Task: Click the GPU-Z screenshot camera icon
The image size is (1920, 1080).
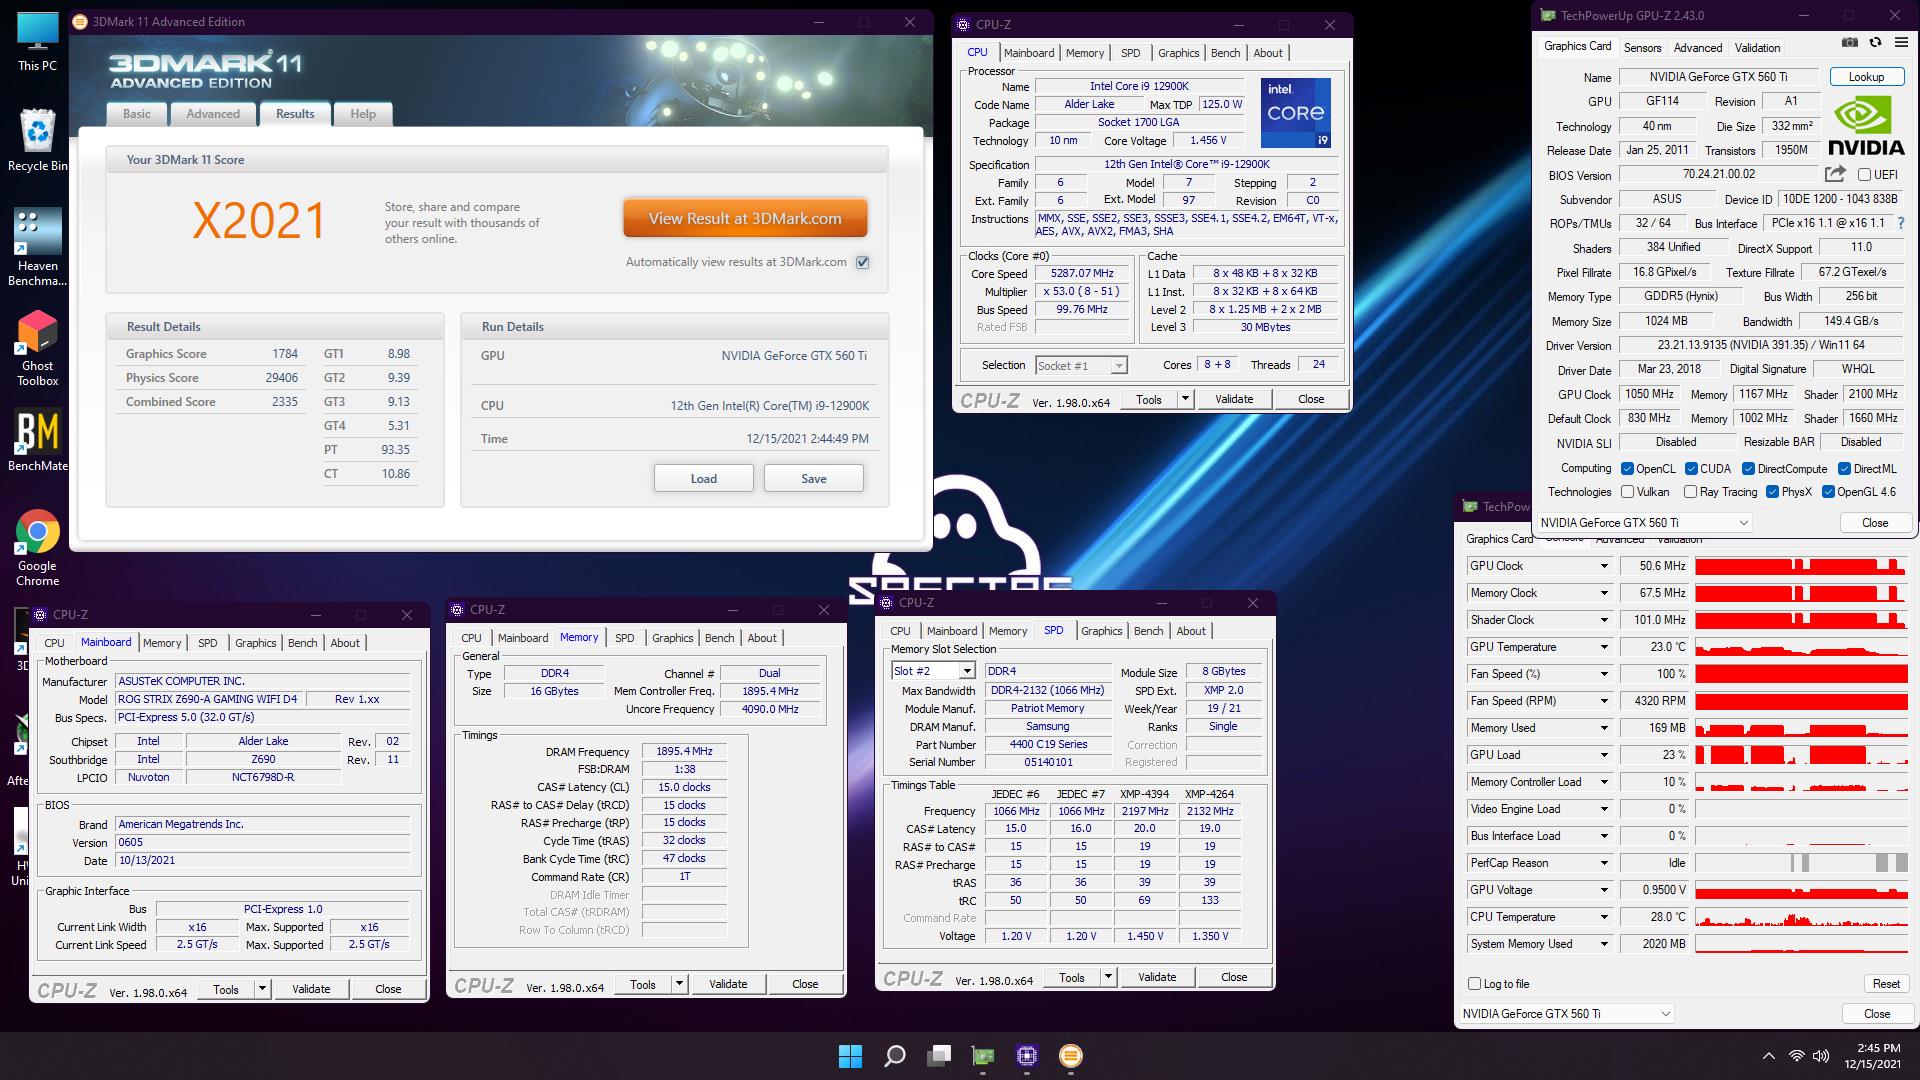Action: [x=1850, y=43]
